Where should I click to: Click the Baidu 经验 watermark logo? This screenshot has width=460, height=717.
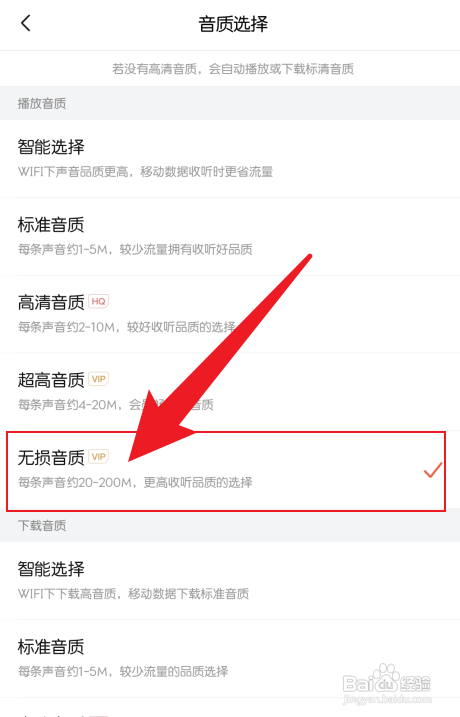click(387, 684)
